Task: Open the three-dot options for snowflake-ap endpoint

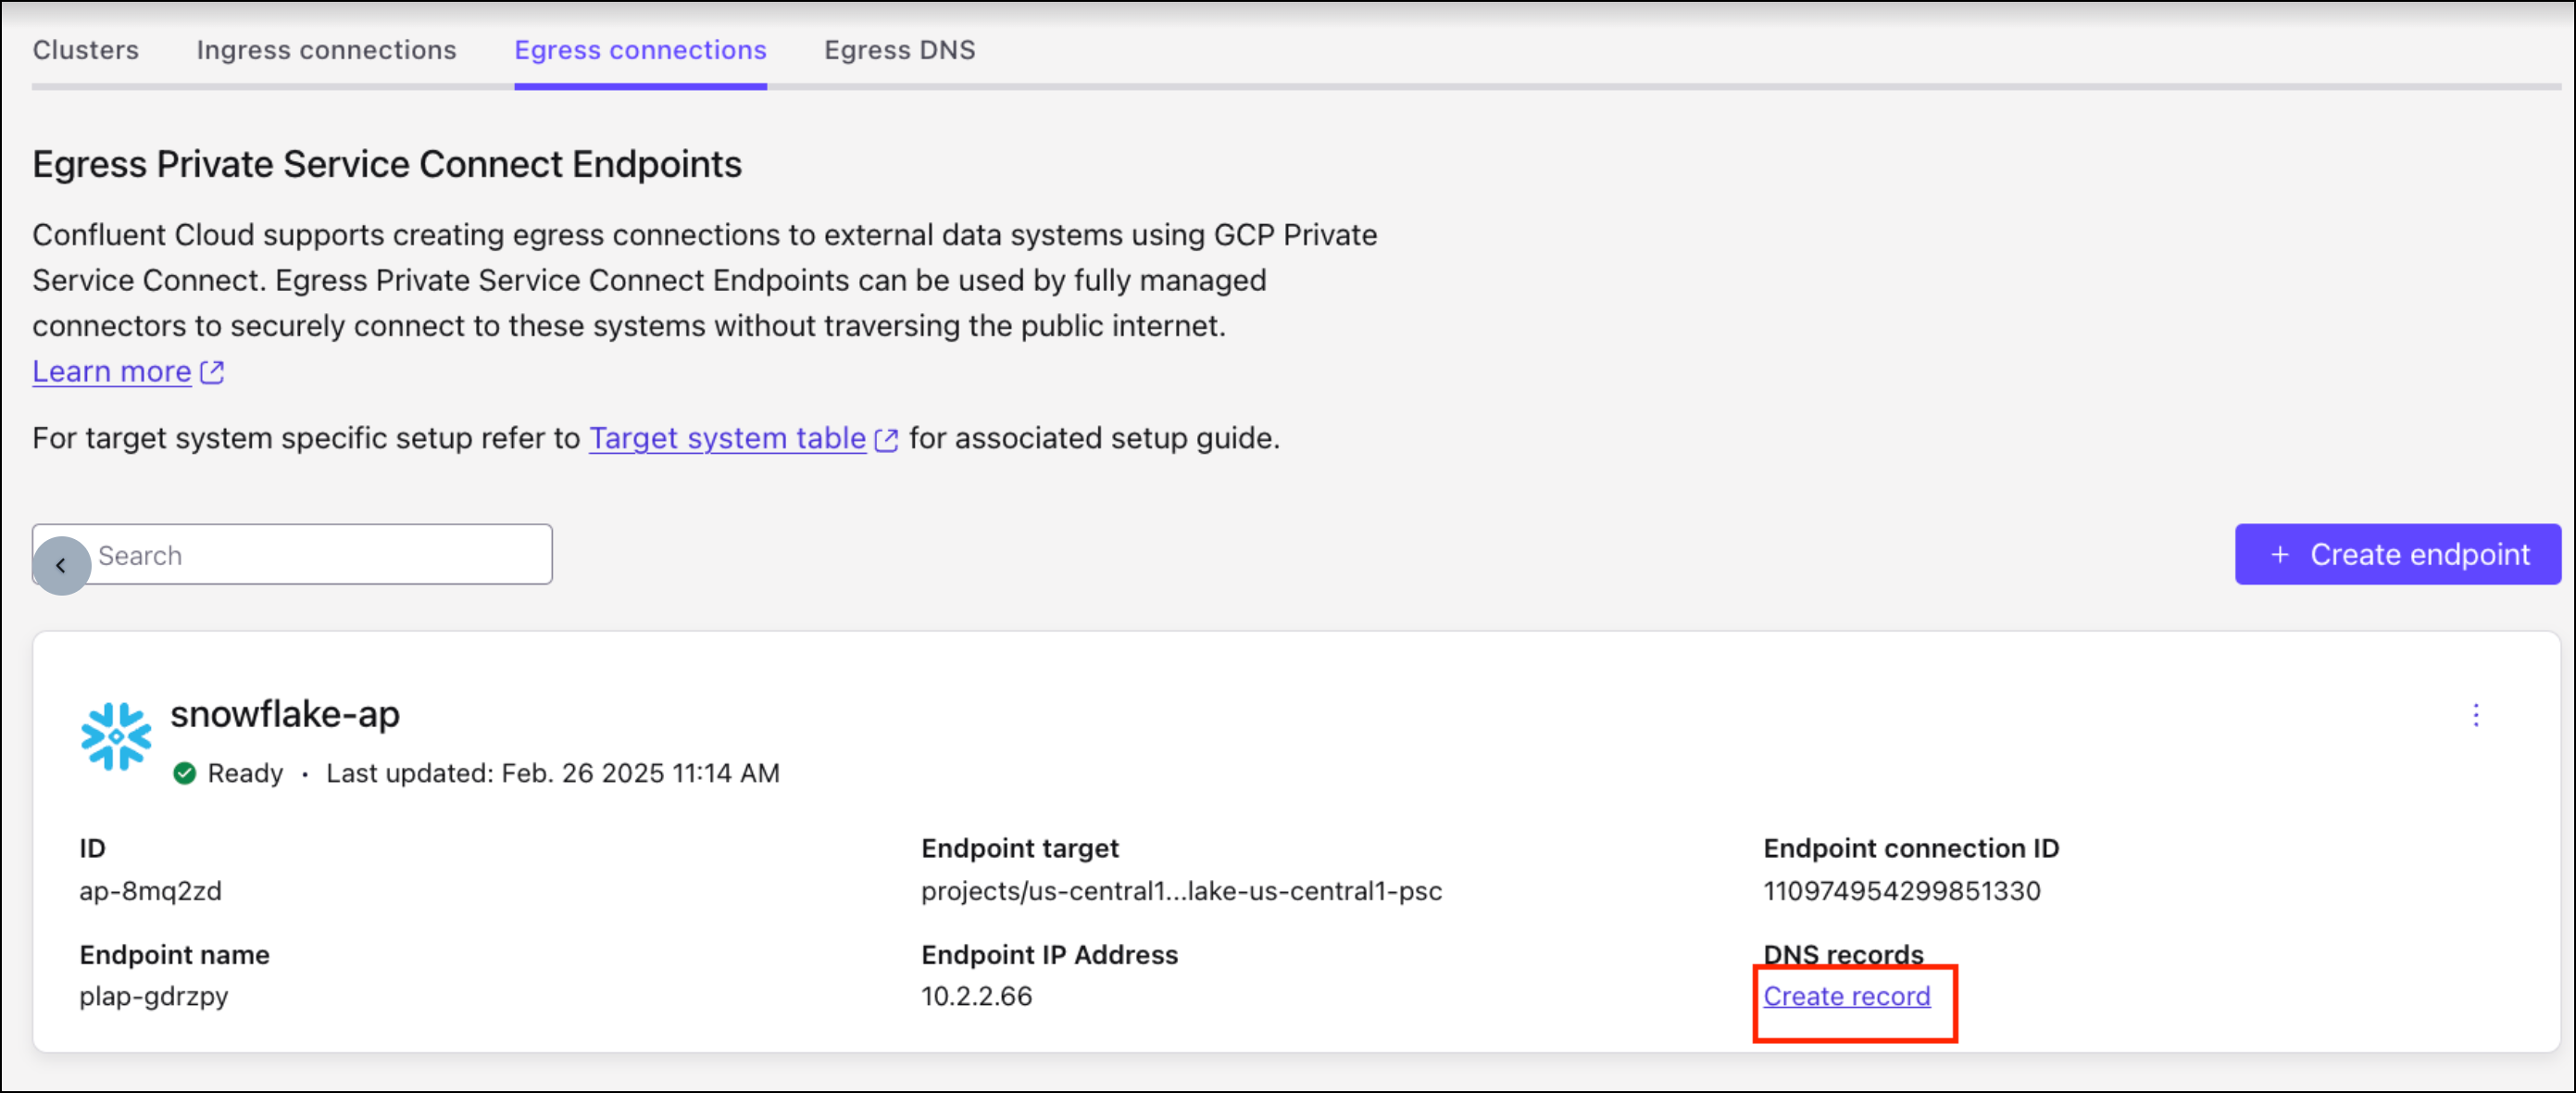Action: pyautogui.click(x=2476, y=715)
